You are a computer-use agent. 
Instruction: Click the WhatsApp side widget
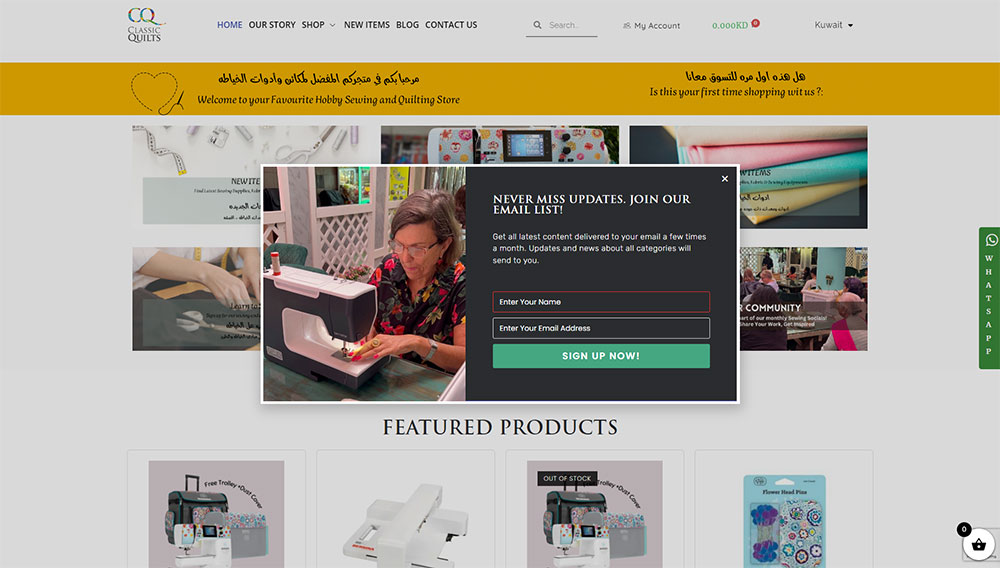click(x=989, y=297)
